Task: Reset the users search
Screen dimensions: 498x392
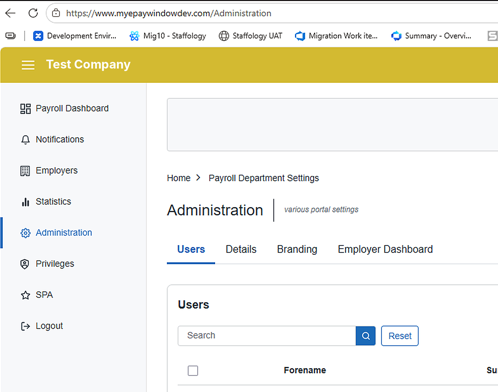Action: (400, 336)
